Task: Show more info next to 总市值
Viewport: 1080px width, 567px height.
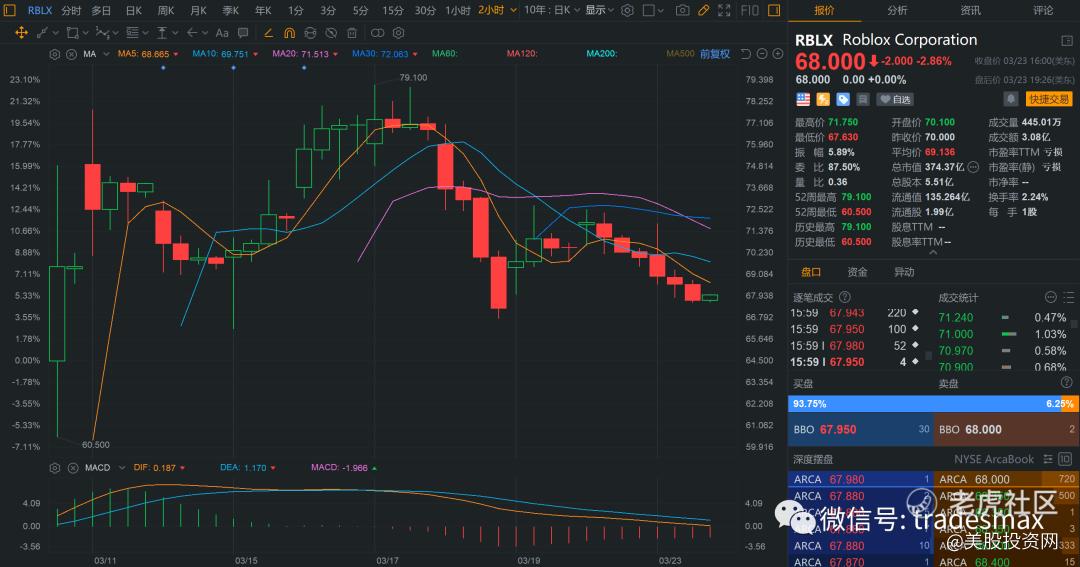Action: tap(973, 167)
